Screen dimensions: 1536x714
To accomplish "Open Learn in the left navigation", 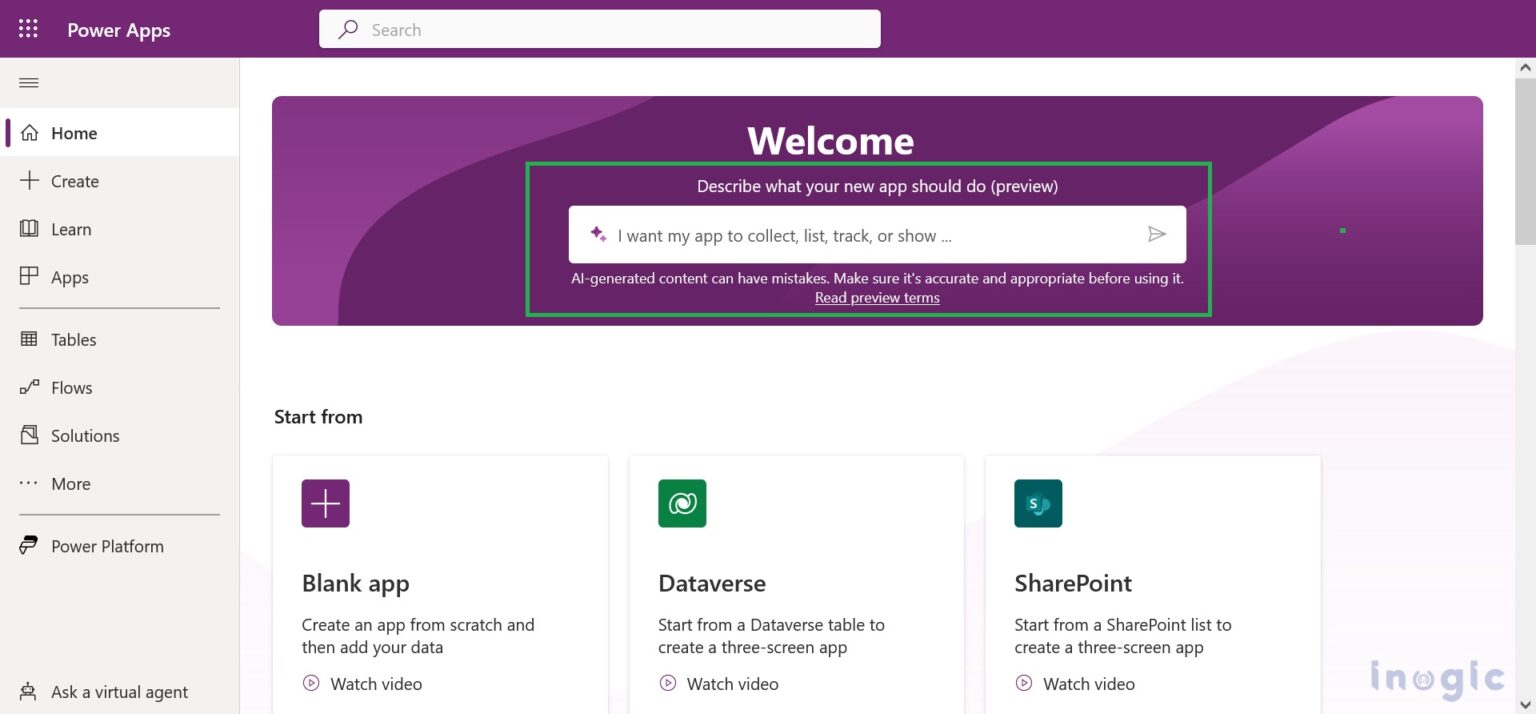I will coord(70,229).
